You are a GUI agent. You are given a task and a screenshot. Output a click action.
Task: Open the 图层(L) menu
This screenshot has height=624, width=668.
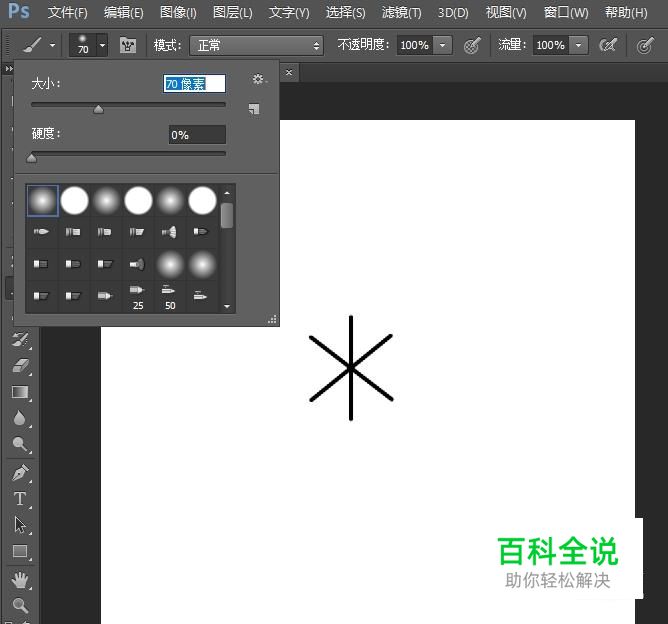233,12
